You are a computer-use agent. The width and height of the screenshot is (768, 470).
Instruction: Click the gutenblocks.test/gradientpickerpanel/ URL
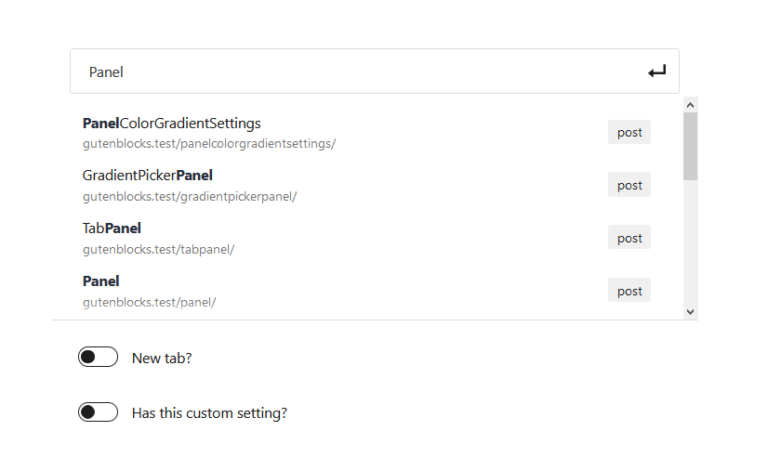coord(190,197)
